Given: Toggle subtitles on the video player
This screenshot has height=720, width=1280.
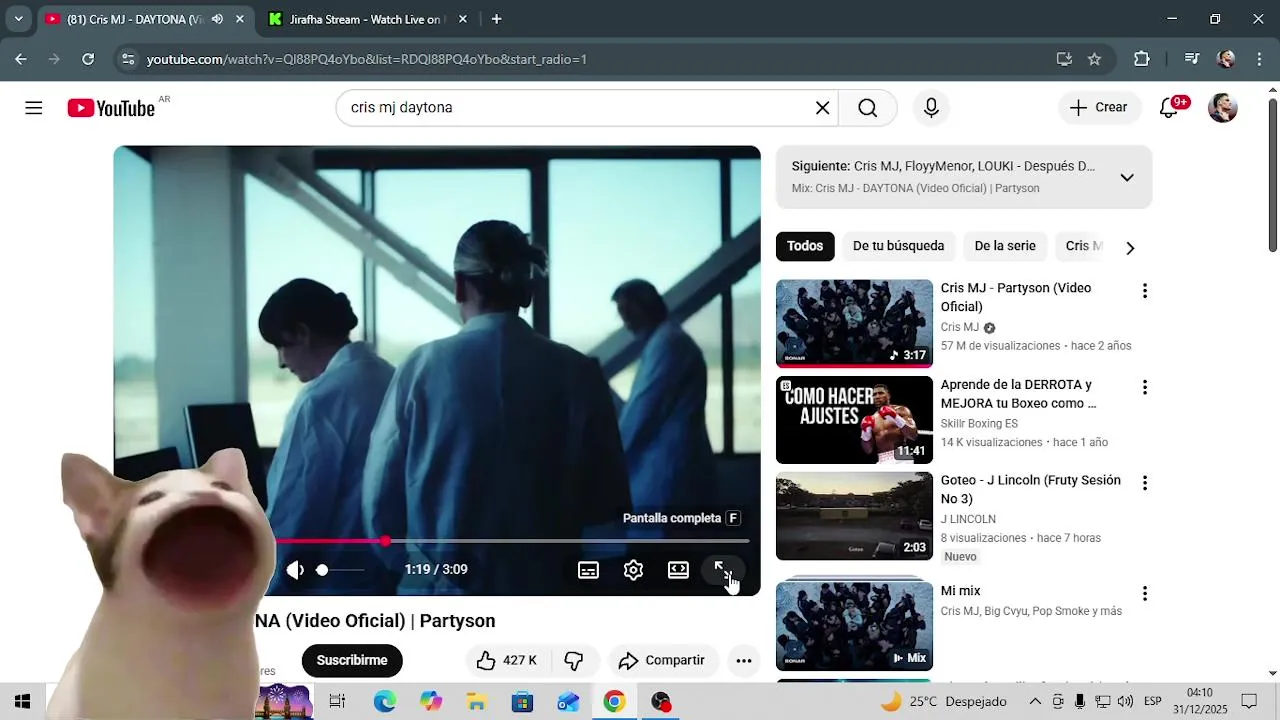Looking at the screenshot, I should pyautogui.click(x=588, y=570).
